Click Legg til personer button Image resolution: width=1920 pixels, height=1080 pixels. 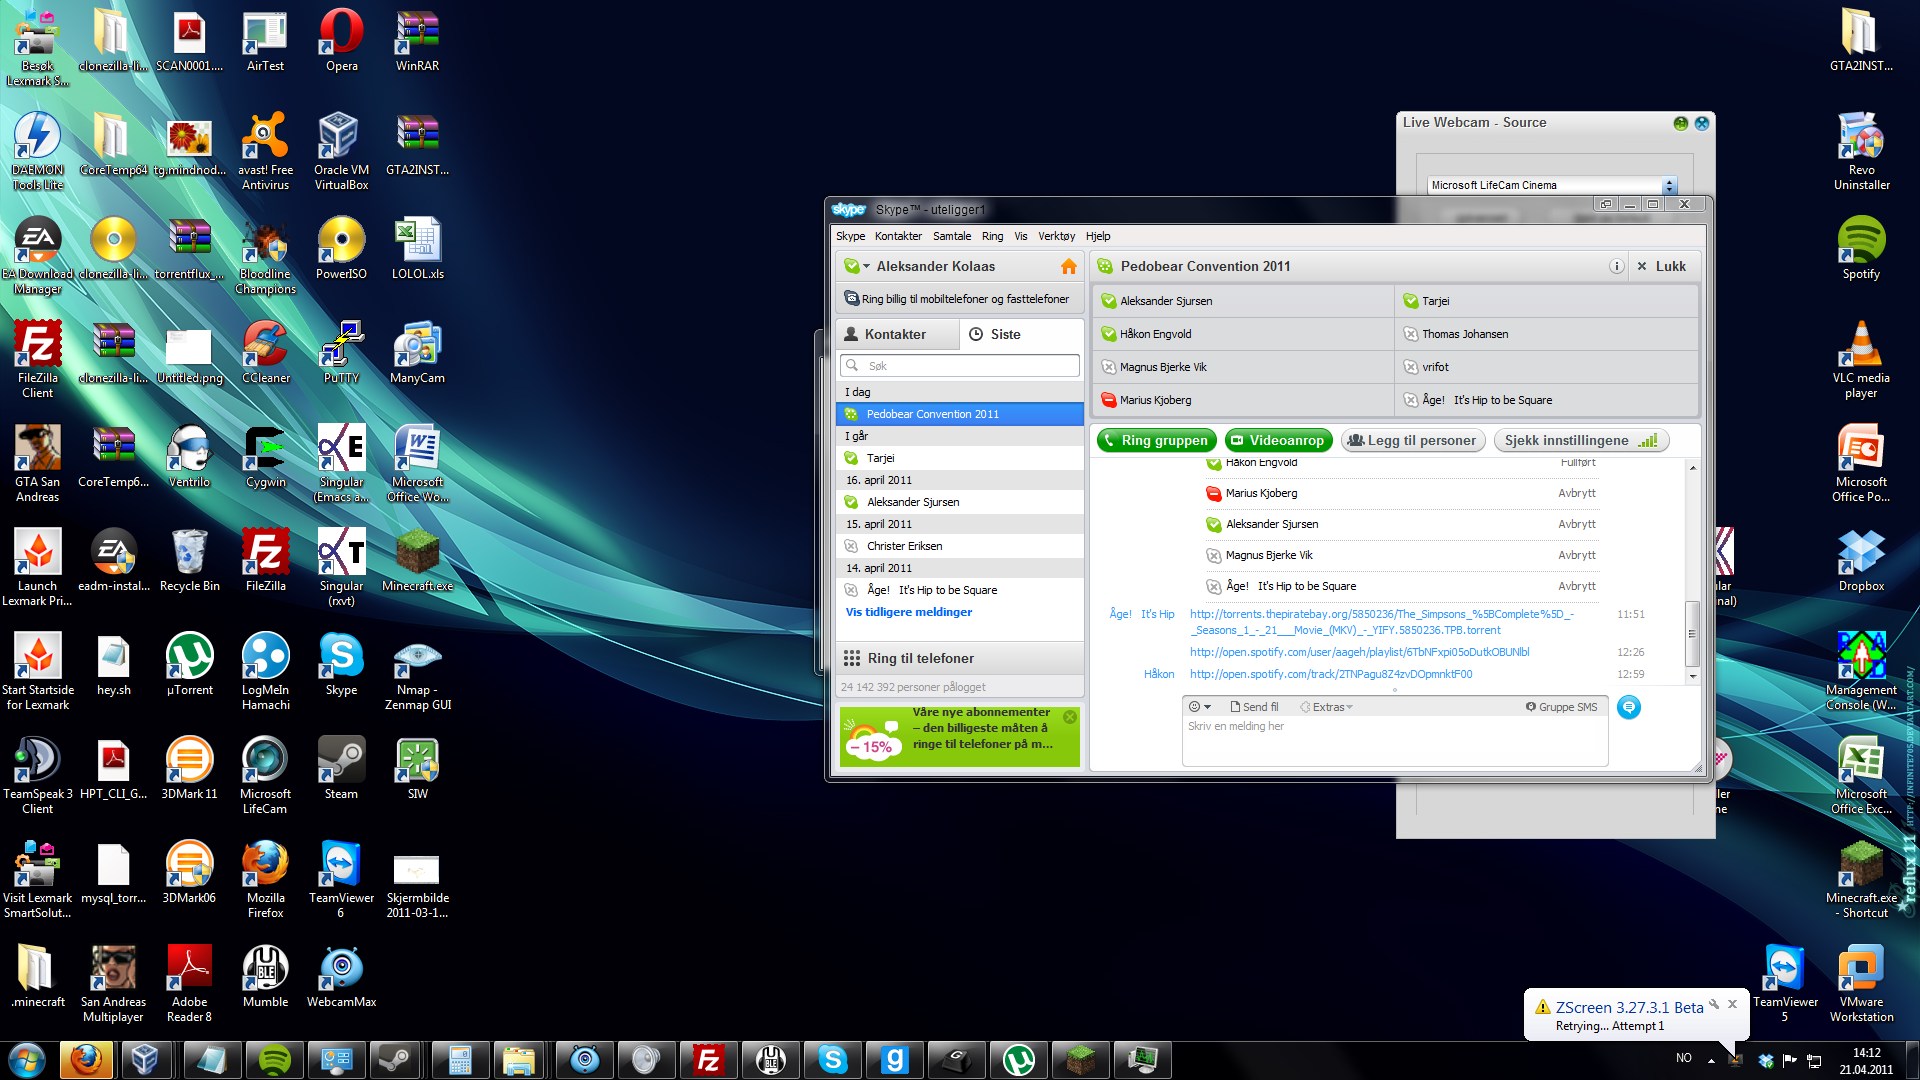point(1412,441)
